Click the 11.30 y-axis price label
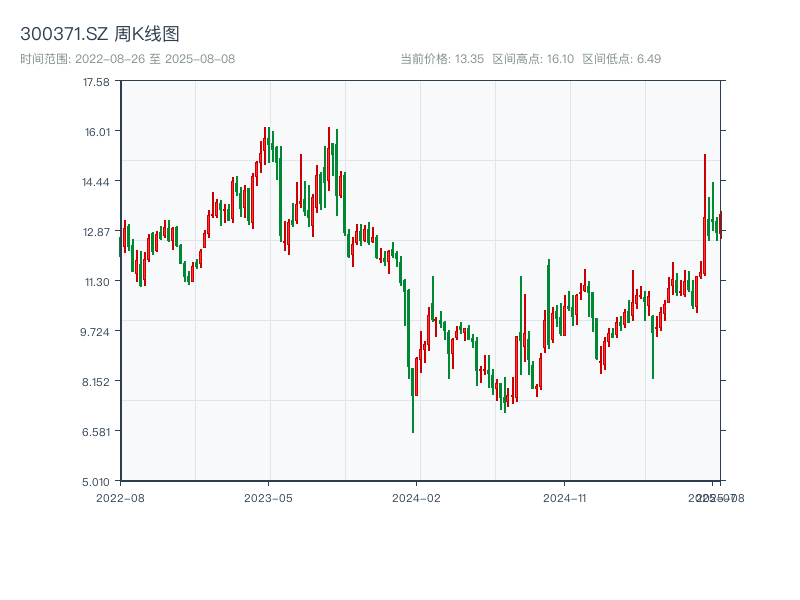 click(97, 282)
